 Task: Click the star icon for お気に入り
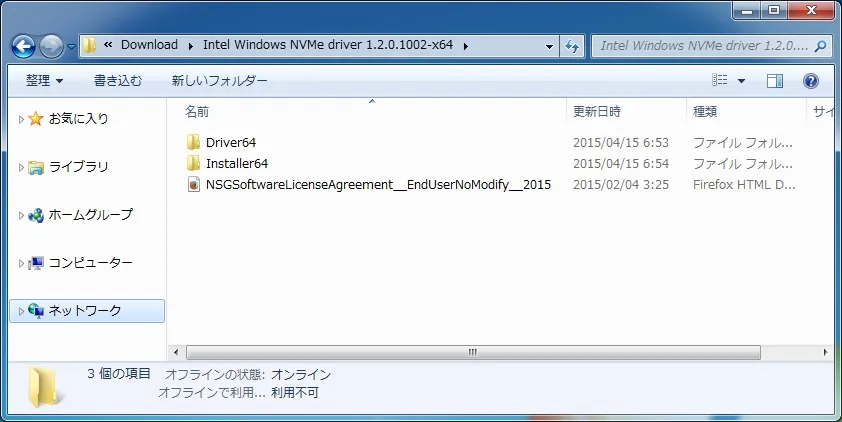(x=35, y=118)
